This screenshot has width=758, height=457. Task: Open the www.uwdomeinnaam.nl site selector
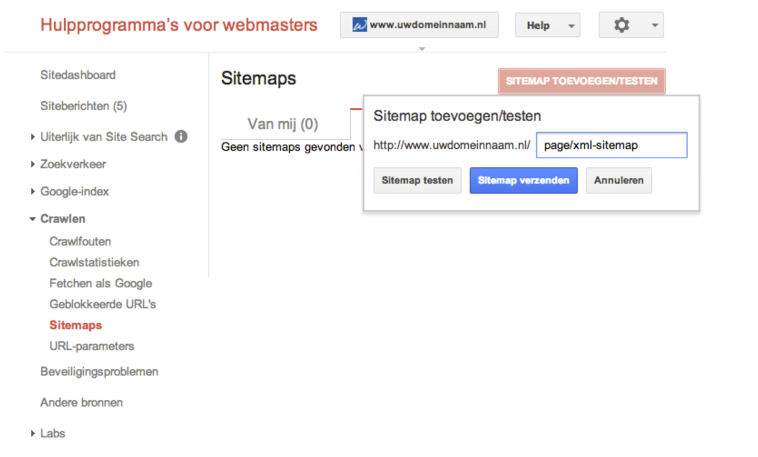coord(419,25)
